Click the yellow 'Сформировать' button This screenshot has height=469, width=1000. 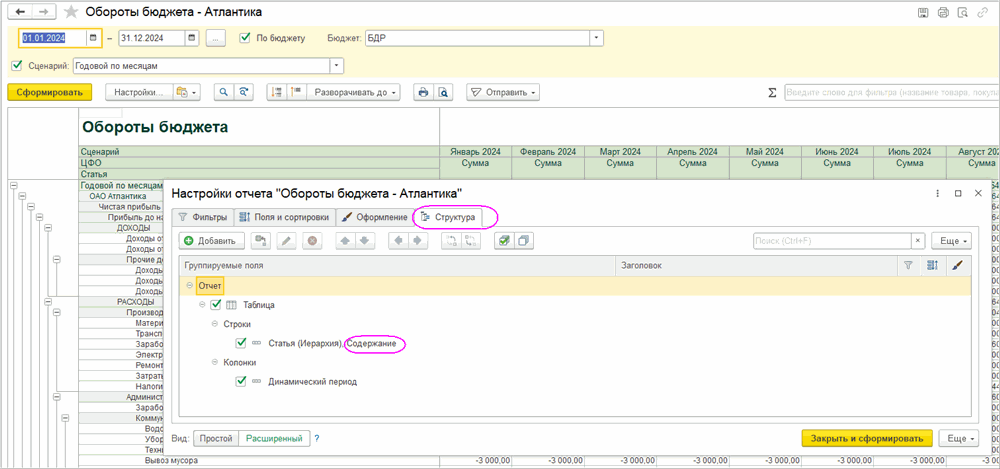(49, 92)
